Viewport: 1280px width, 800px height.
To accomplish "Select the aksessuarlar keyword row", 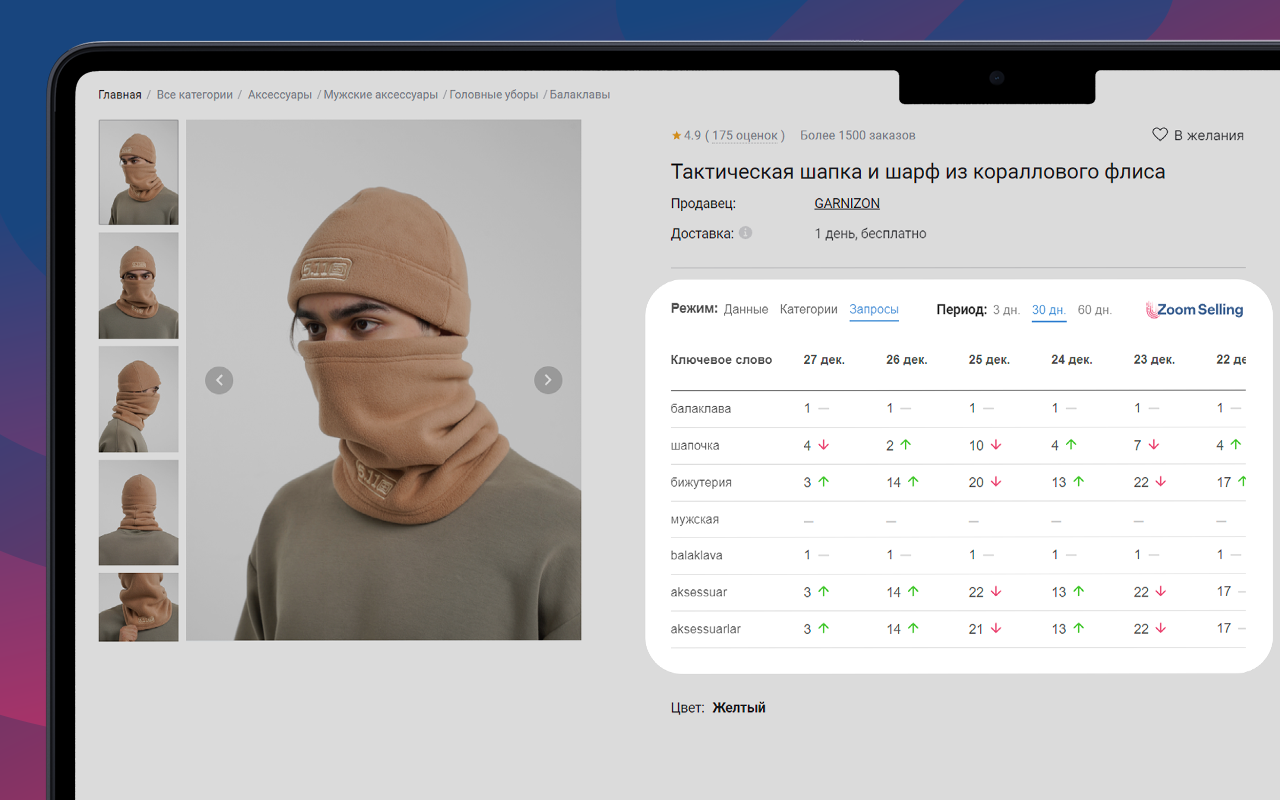I will click(958, 629).
